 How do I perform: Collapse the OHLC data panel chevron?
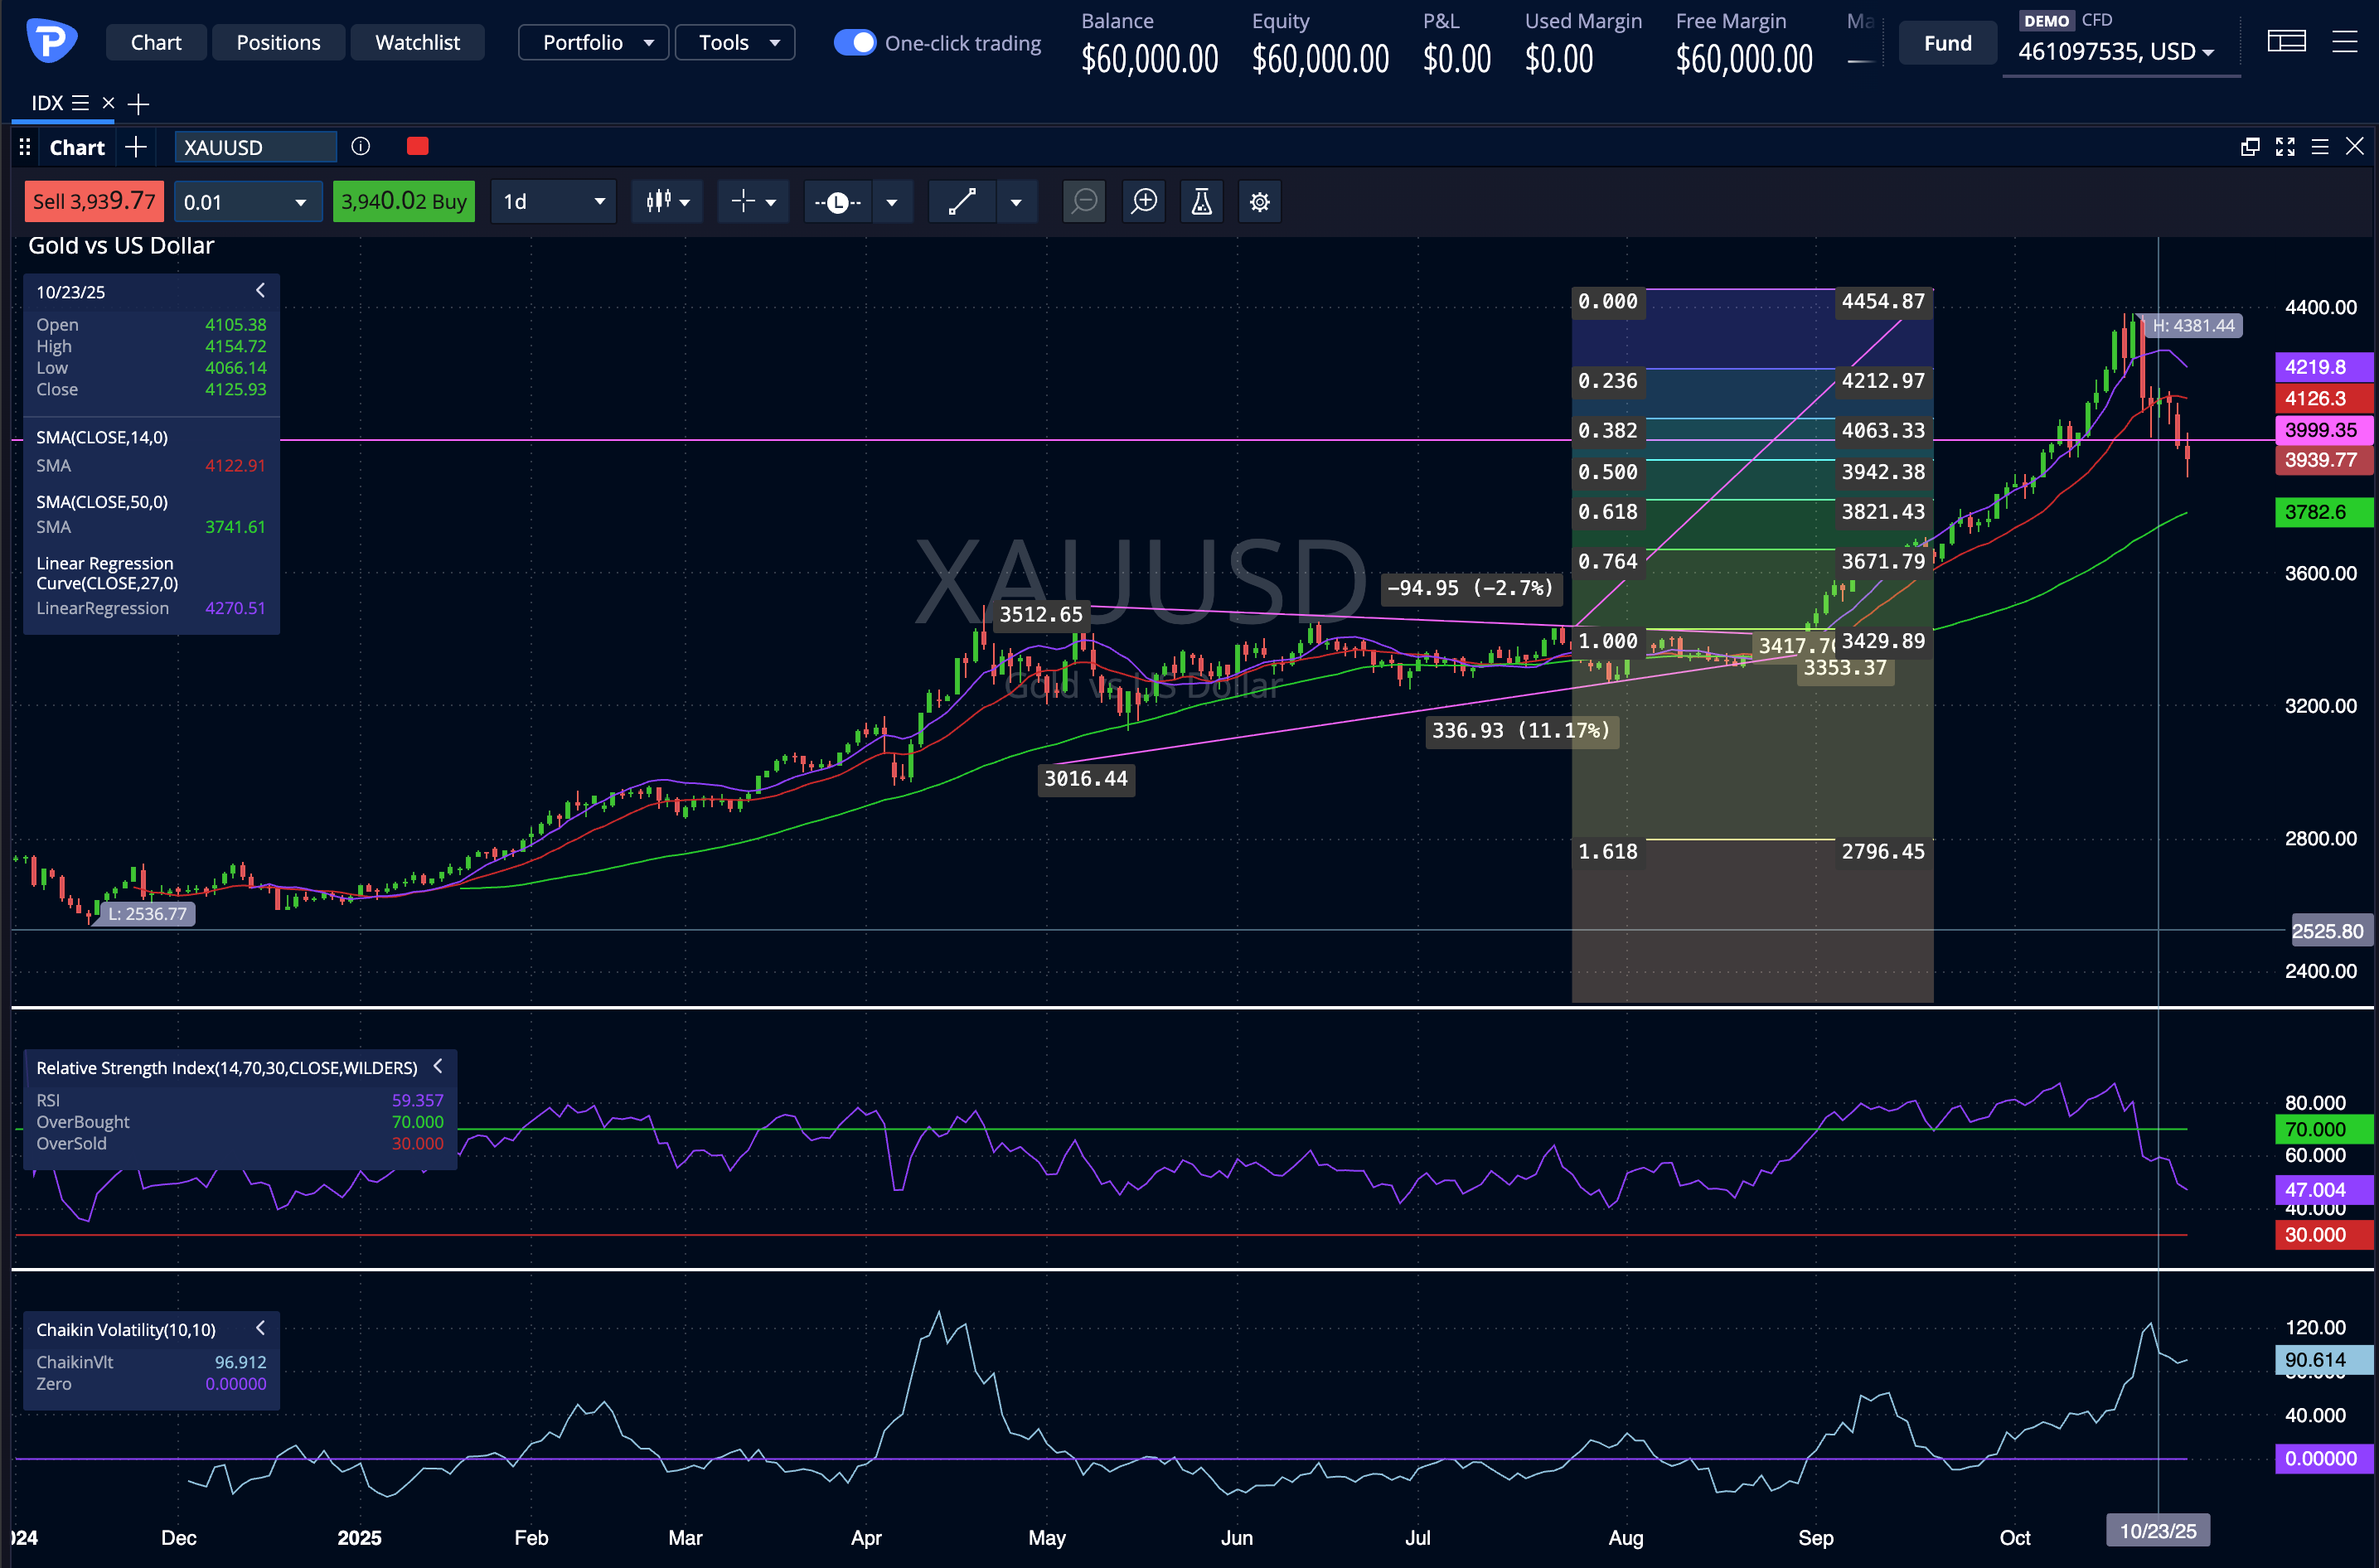[260, 290]
